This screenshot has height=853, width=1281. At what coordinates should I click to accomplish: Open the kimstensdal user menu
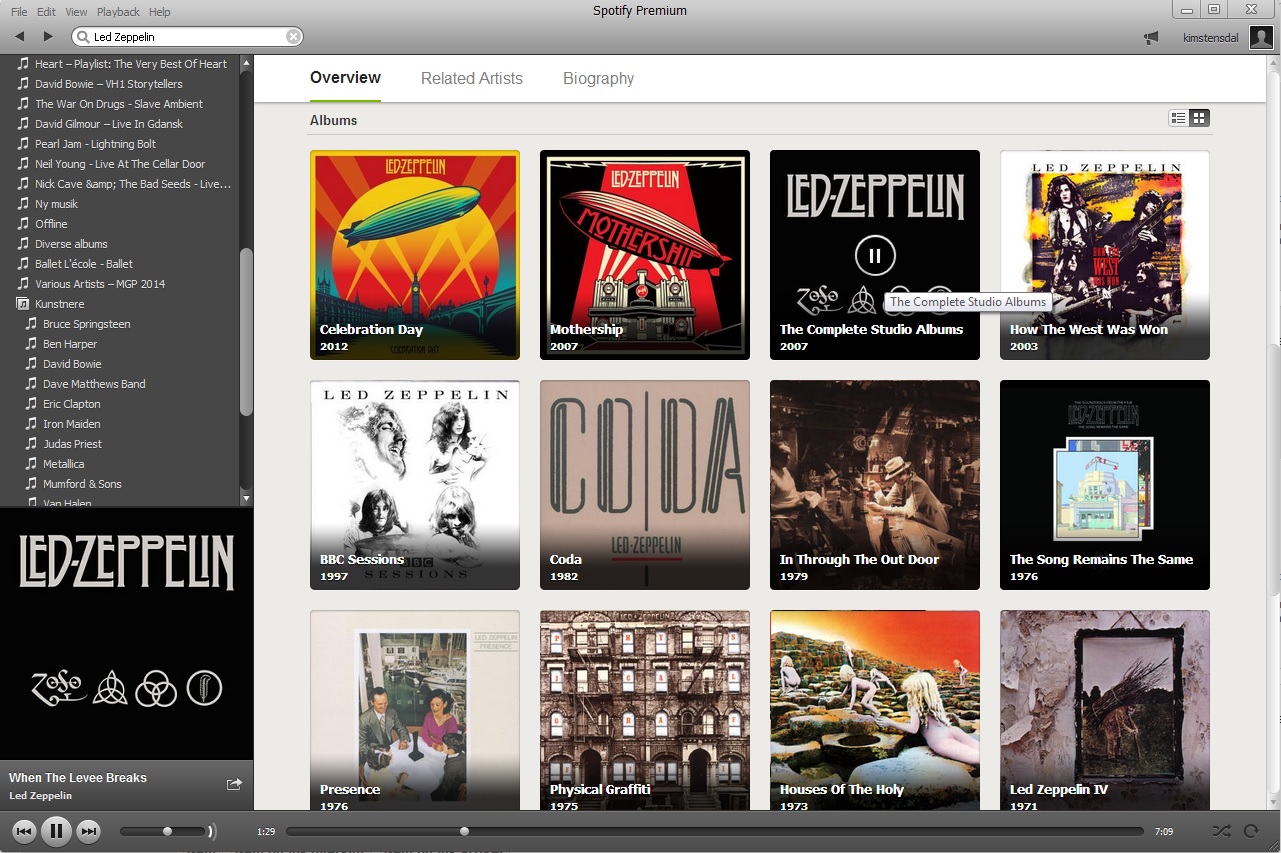pos(1213,38)
